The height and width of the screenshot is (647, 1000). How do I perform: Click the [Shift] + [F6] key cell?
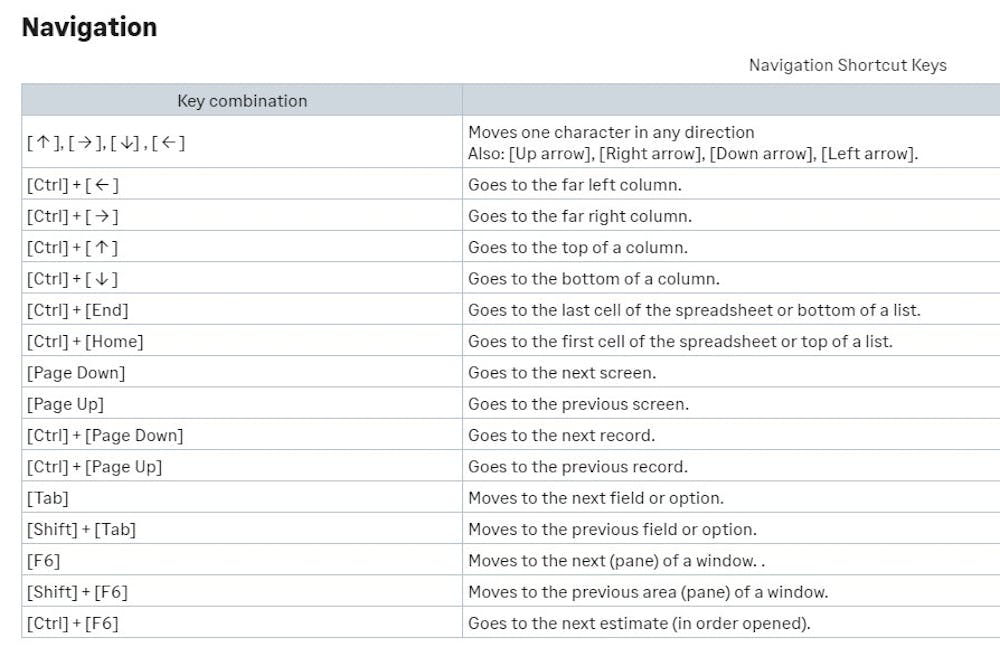(77, 592)
